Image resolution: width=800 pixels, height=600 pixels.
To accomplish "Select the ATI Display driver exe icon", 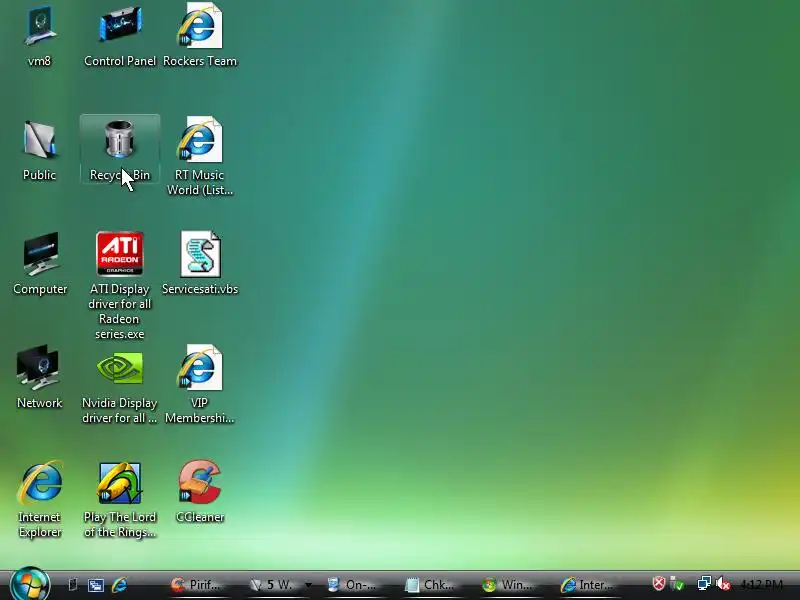I will [x=120, y=286].
